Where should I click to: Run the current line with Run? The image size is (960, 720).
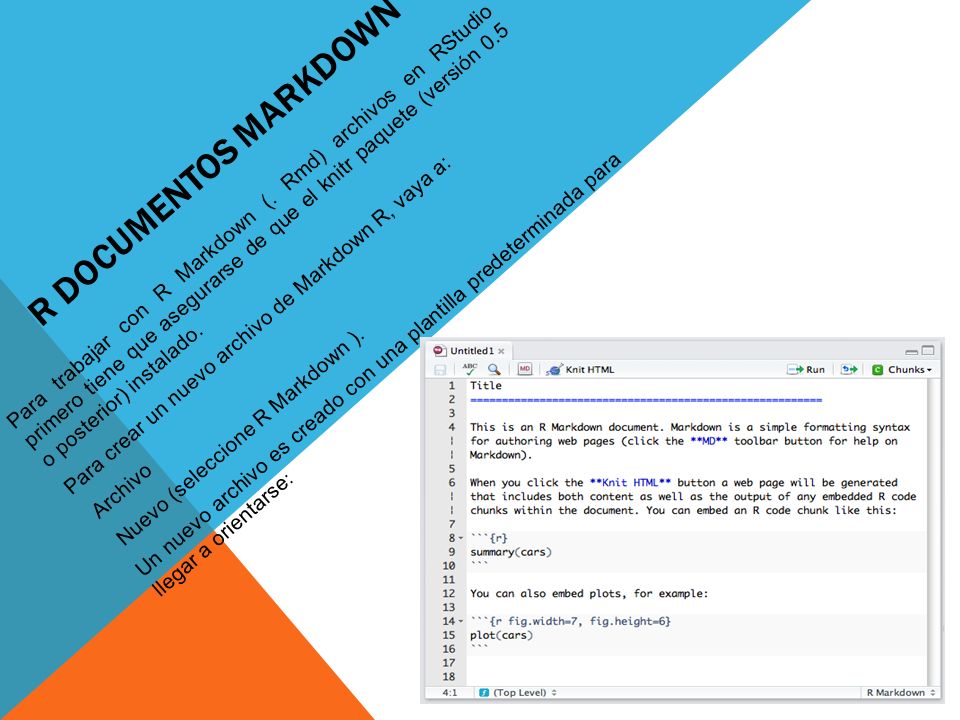pos(806,370)
